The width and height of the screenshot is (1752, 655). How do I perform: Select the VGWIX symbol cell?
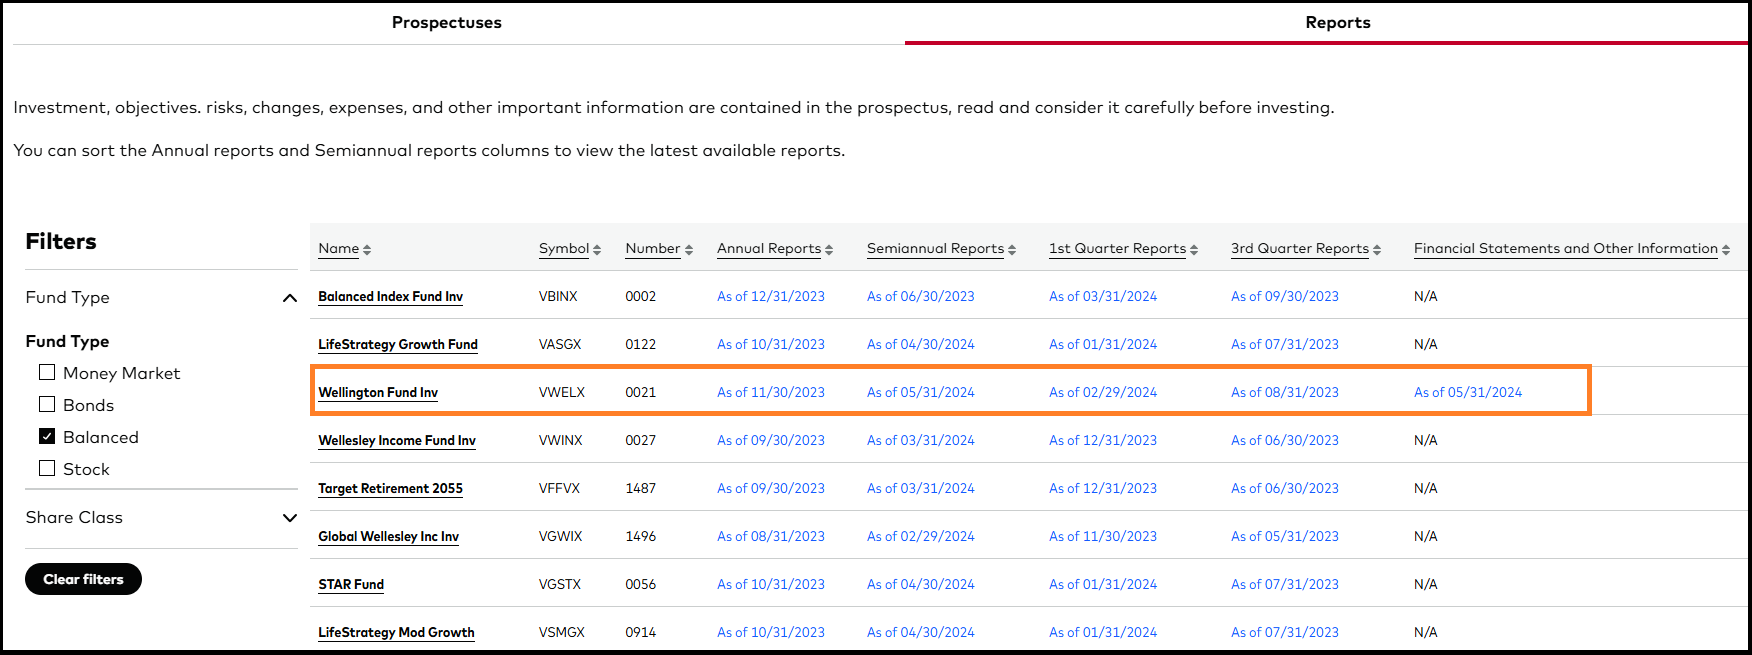560,537
